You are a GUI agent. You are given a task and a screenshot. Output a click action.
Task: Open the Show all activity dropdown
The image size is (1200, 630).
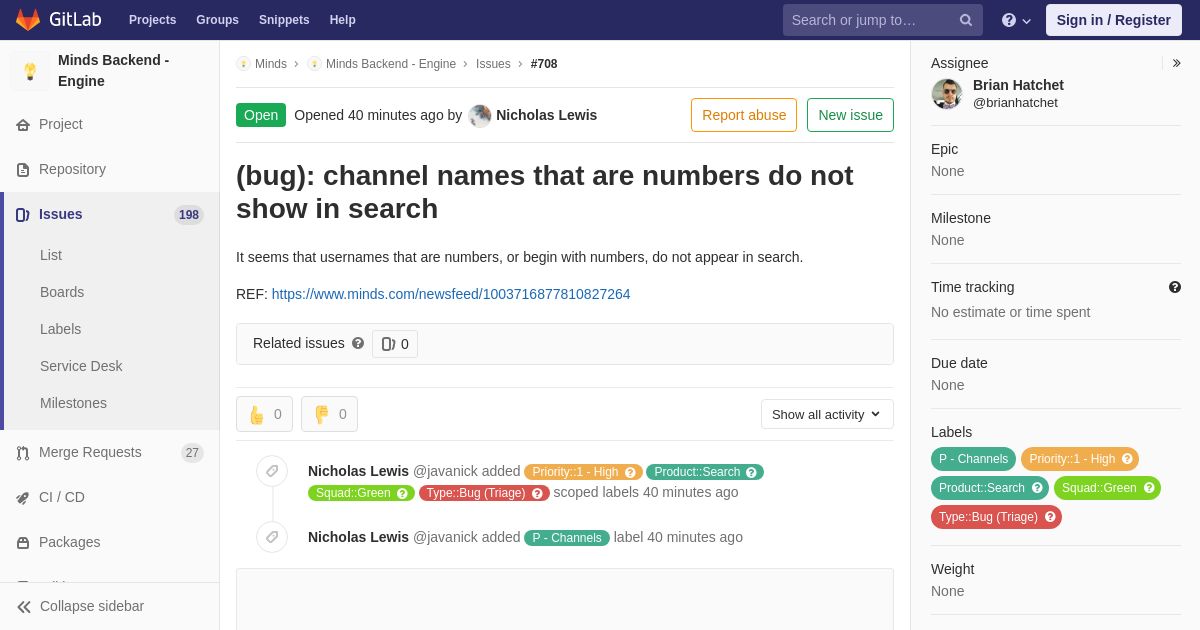click(827, 414)
